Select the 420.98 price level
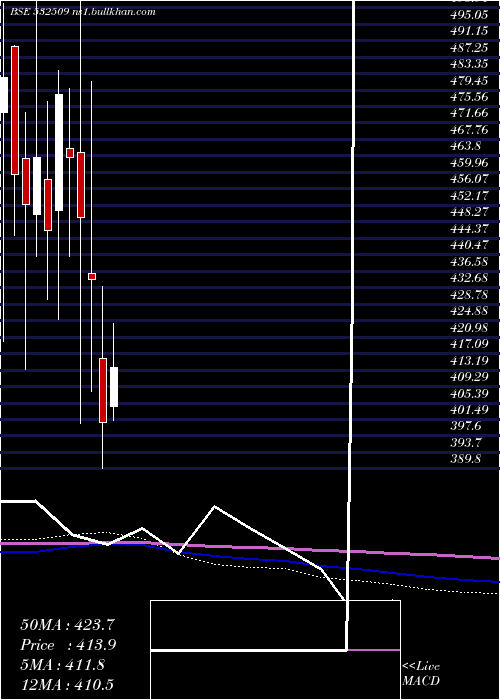The width and height of the screenshot is (500, 700). coord(469,328)
